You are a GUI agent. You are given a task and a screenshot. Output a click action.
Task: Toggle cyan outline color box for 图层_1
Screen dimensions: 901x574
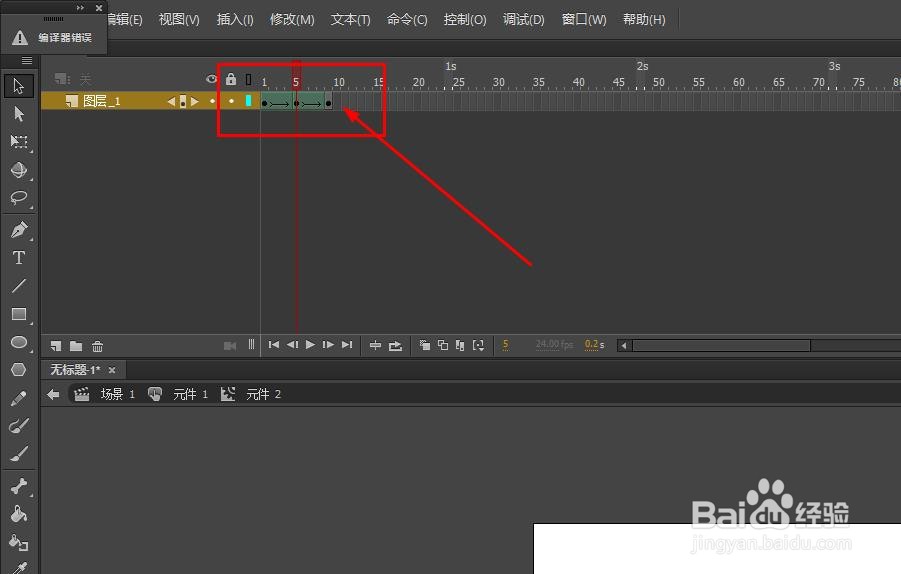tap(248, 101)
